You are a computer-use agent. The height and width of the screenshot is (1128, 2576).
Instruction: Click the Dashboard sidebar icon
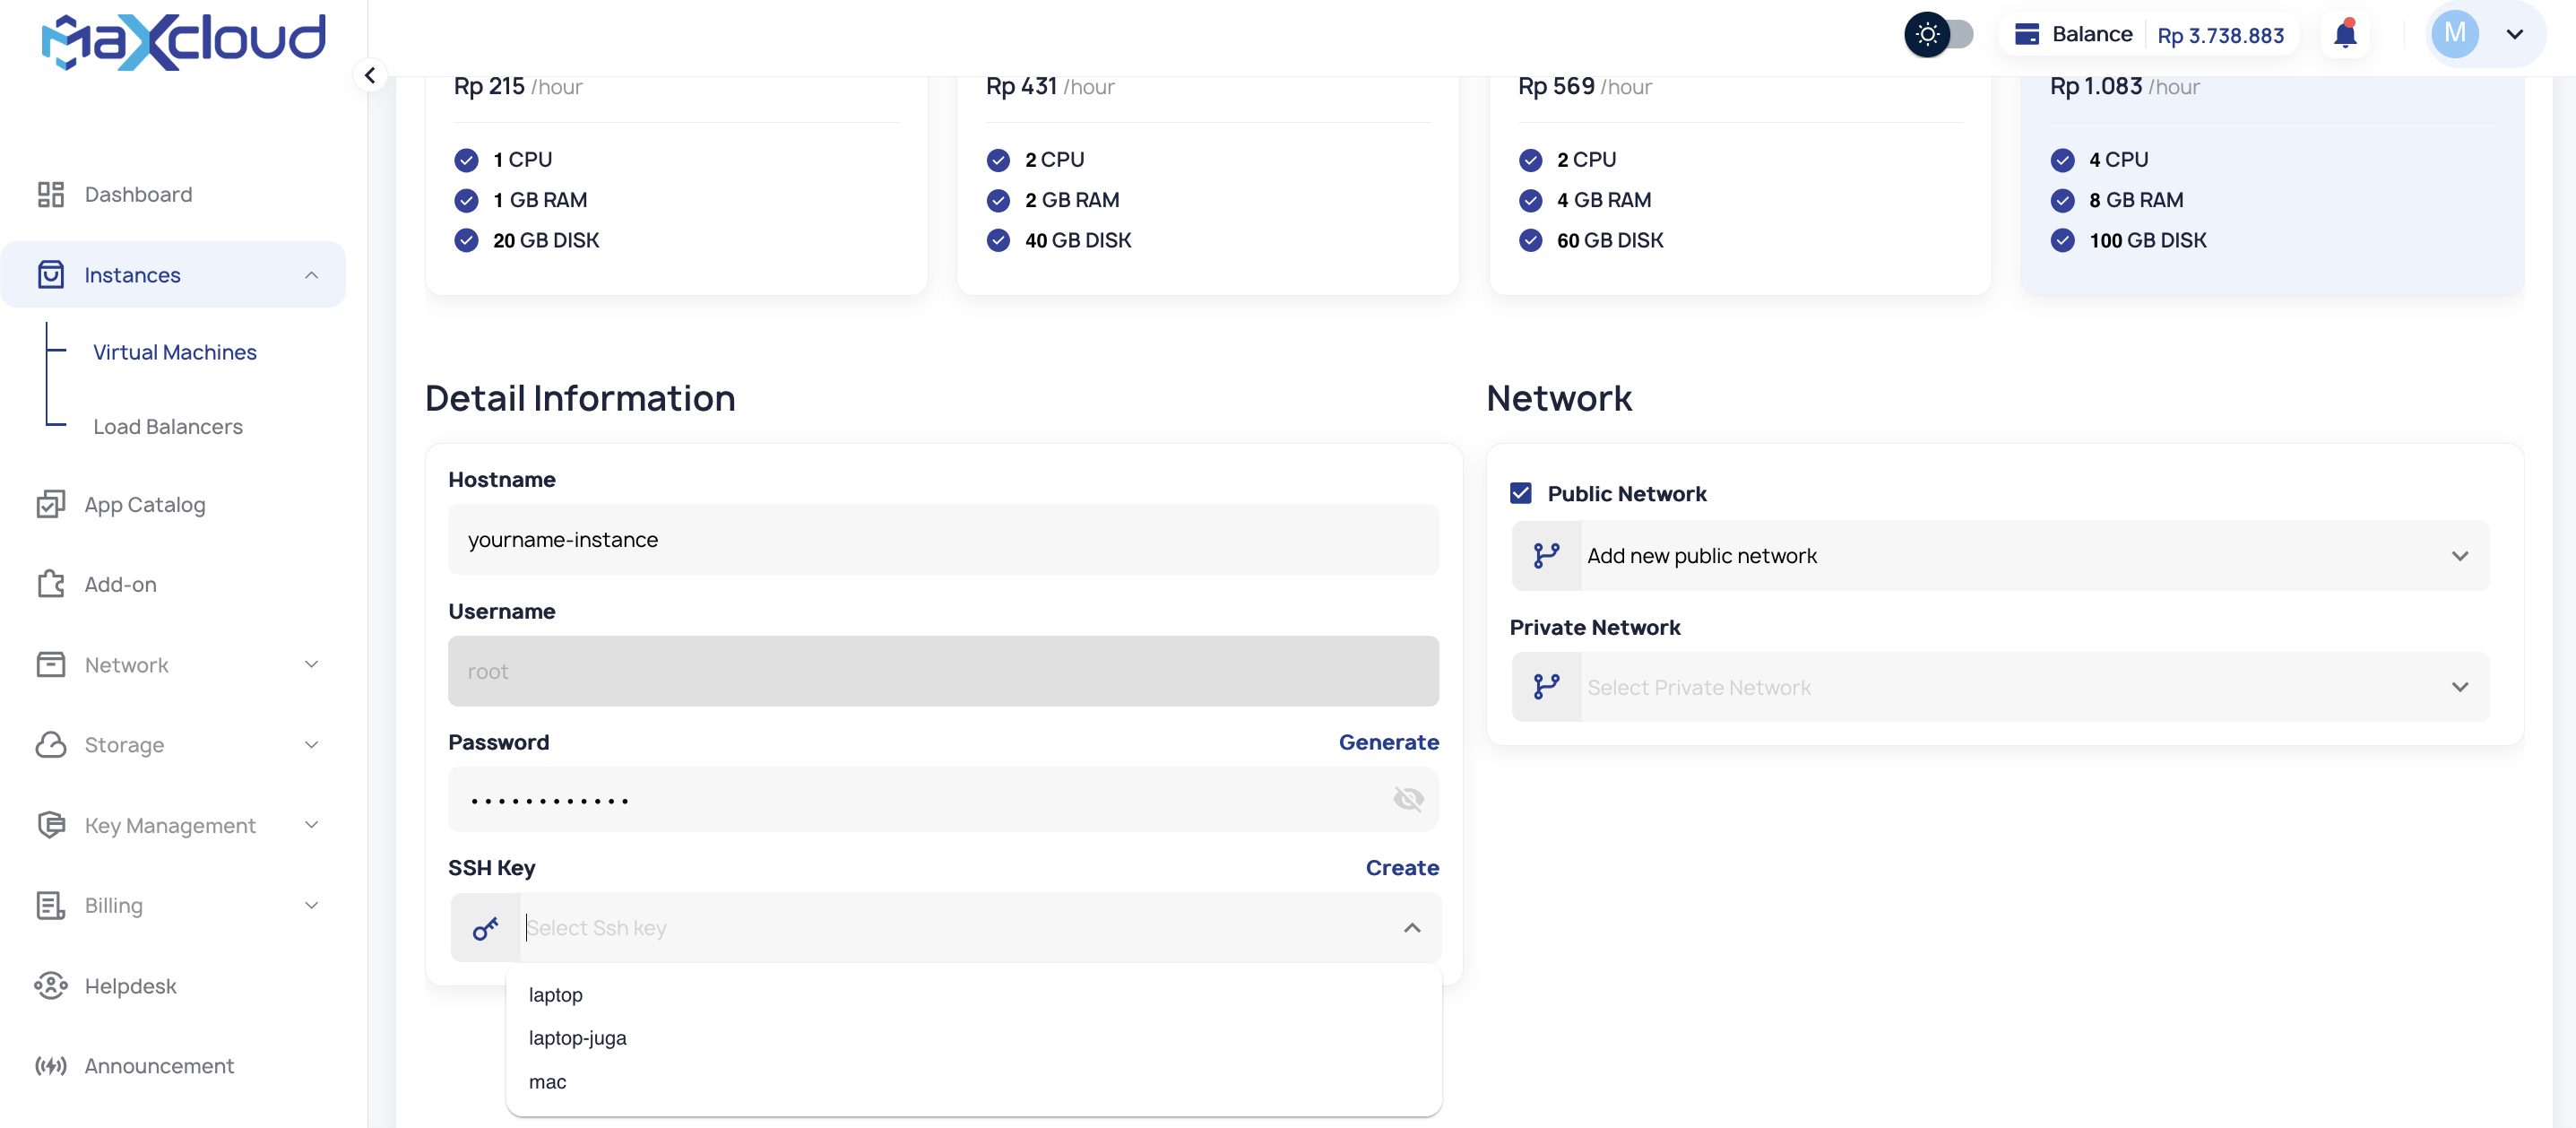(51, 194)
